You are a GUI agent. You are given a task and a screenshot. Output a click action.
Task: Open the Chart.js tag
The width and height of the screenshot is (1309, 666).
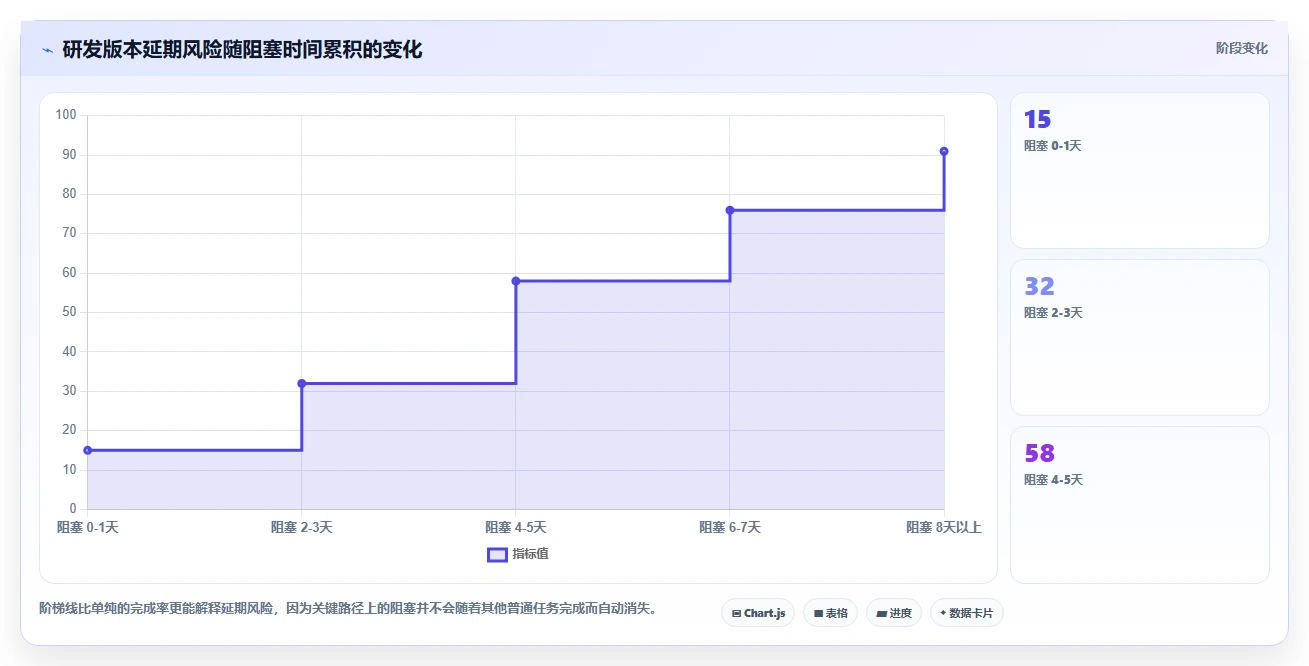pyautogui.click(x=758, y=613)
